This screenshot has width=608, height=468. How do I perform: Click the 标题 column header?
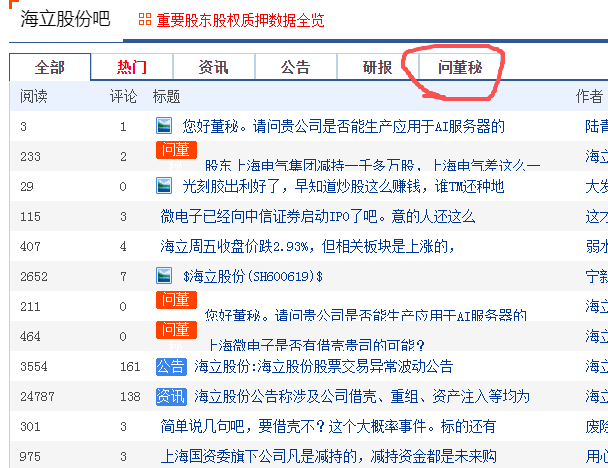click(166, 96)
